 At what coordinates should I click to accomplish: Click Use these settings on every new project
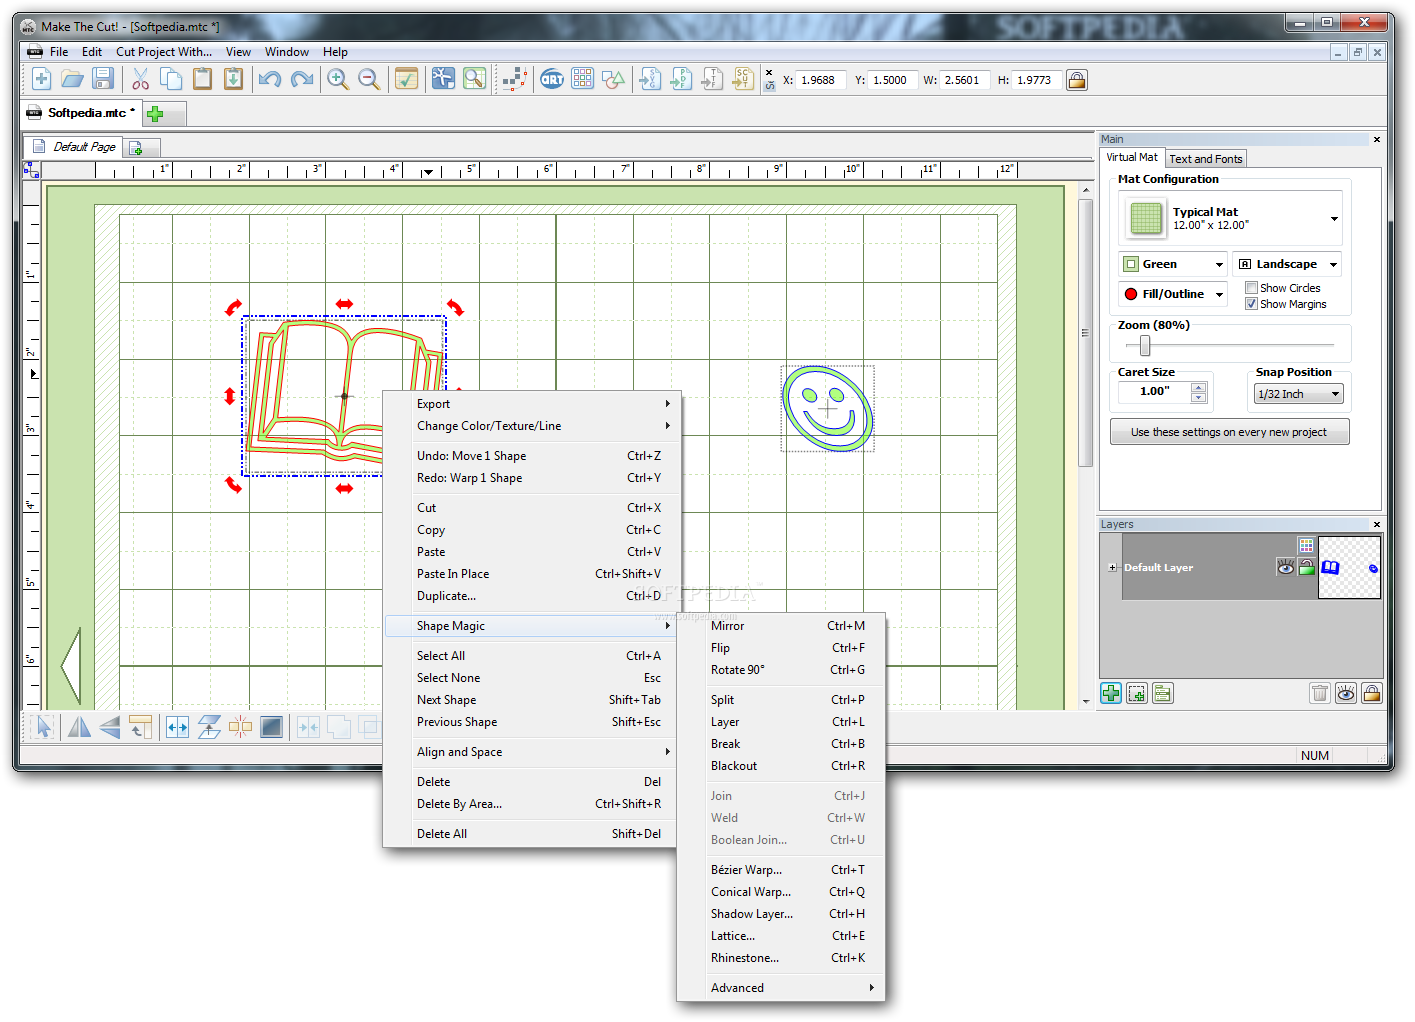tap(1229, 432)
